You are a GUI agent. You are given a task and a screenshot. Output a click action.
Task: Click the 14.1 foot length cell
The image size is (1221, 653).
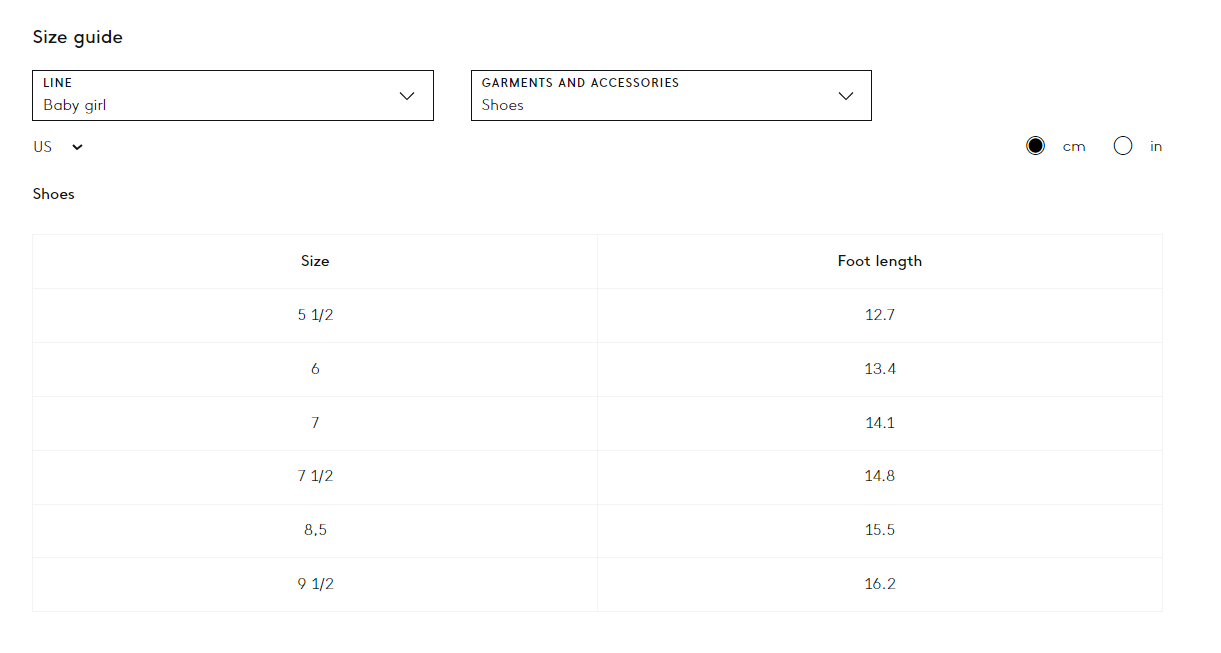click(x=880, y=423)
